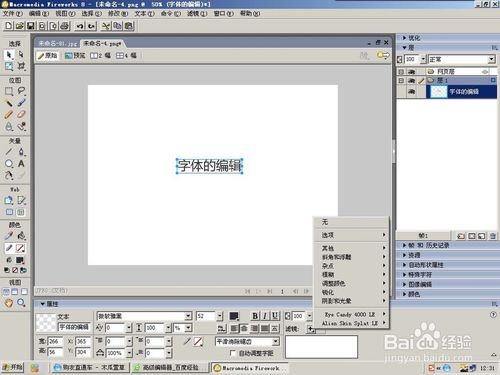Select the Blur tool
The image size is (500, 375).
[x=9, y=127]
